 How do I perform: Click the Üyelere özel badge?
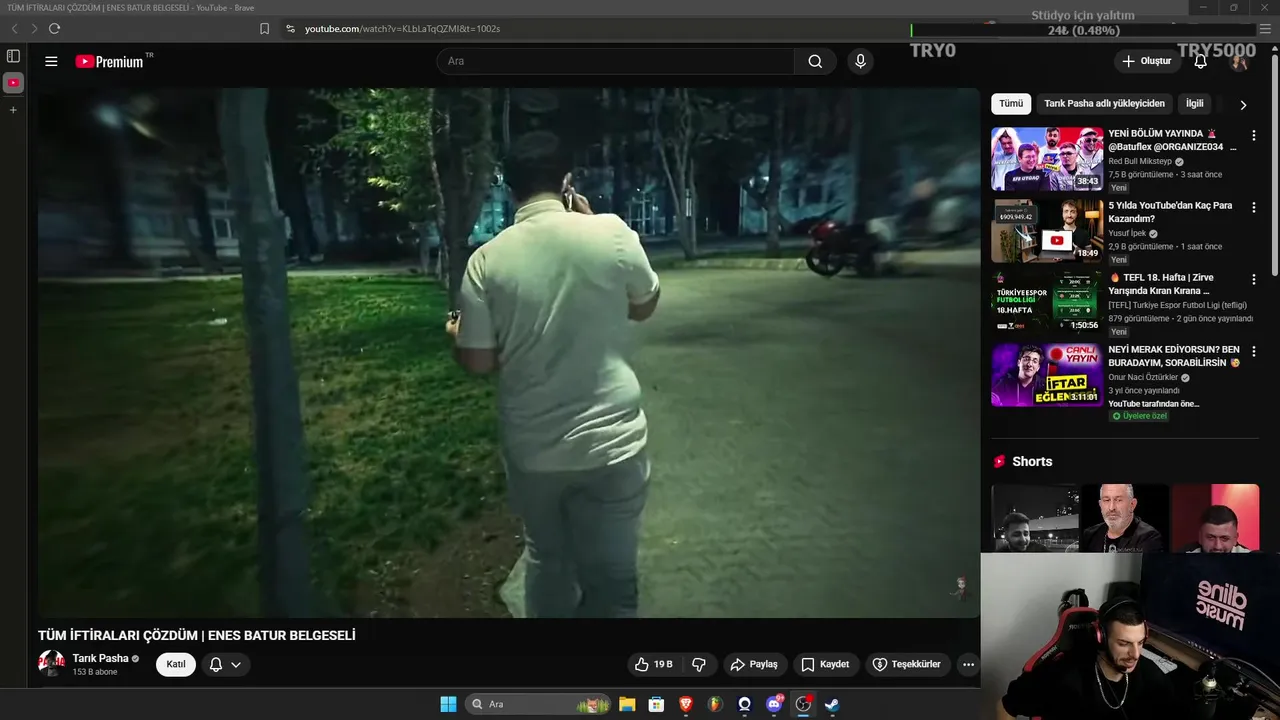[1139, 416]
